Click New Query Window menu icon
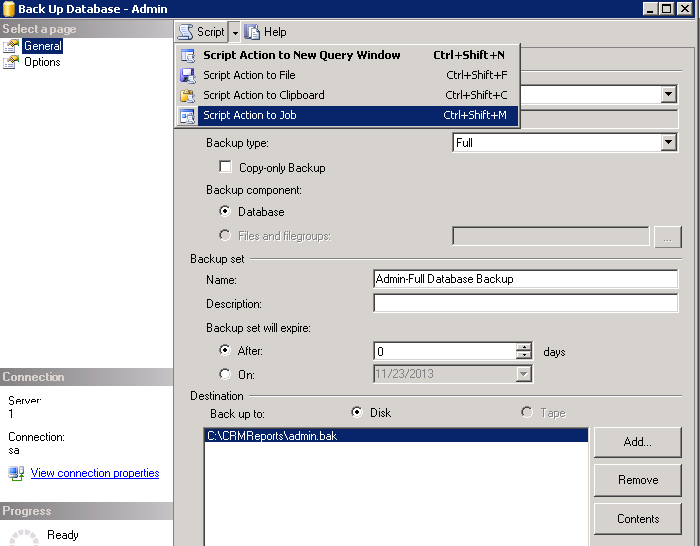 [188, 55]
